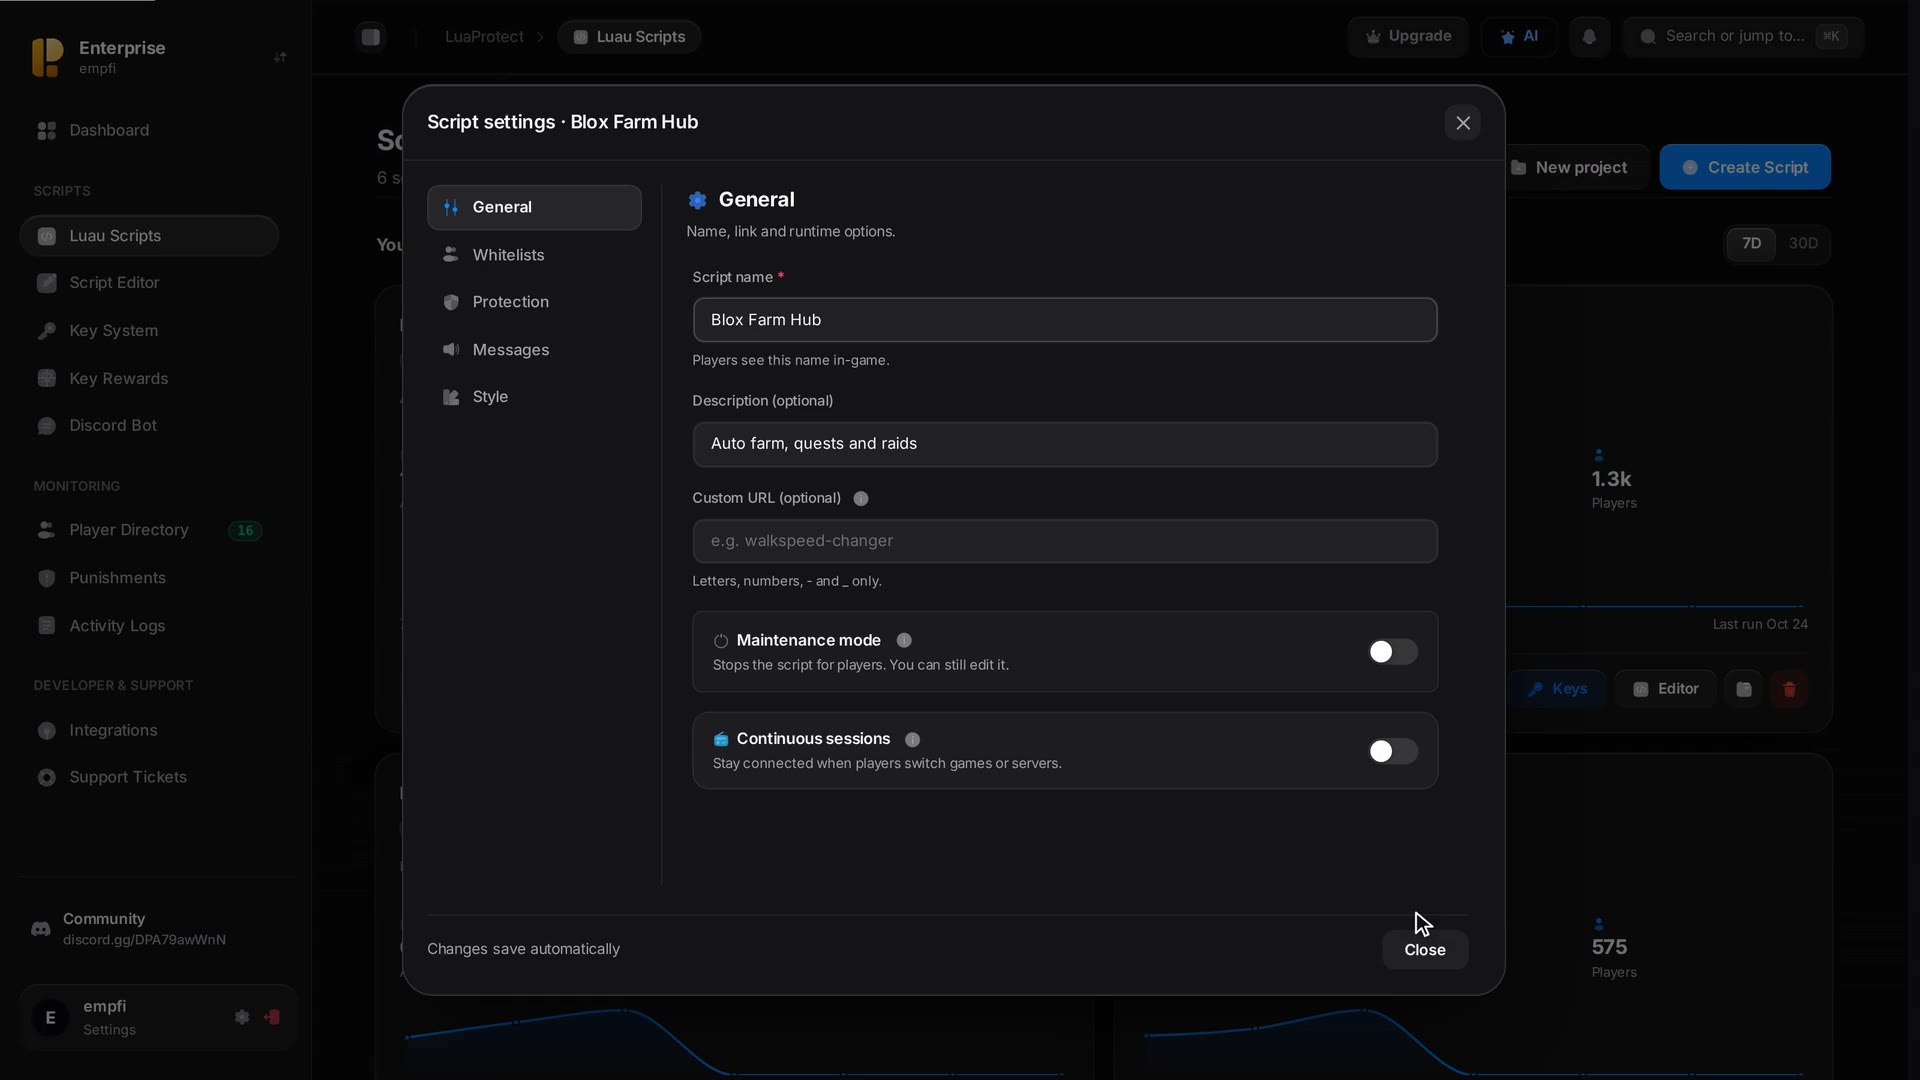Turn on Continuous sessions switch
The height and width of the screenshot is (1080, 1920).
tap(1393, 751)
